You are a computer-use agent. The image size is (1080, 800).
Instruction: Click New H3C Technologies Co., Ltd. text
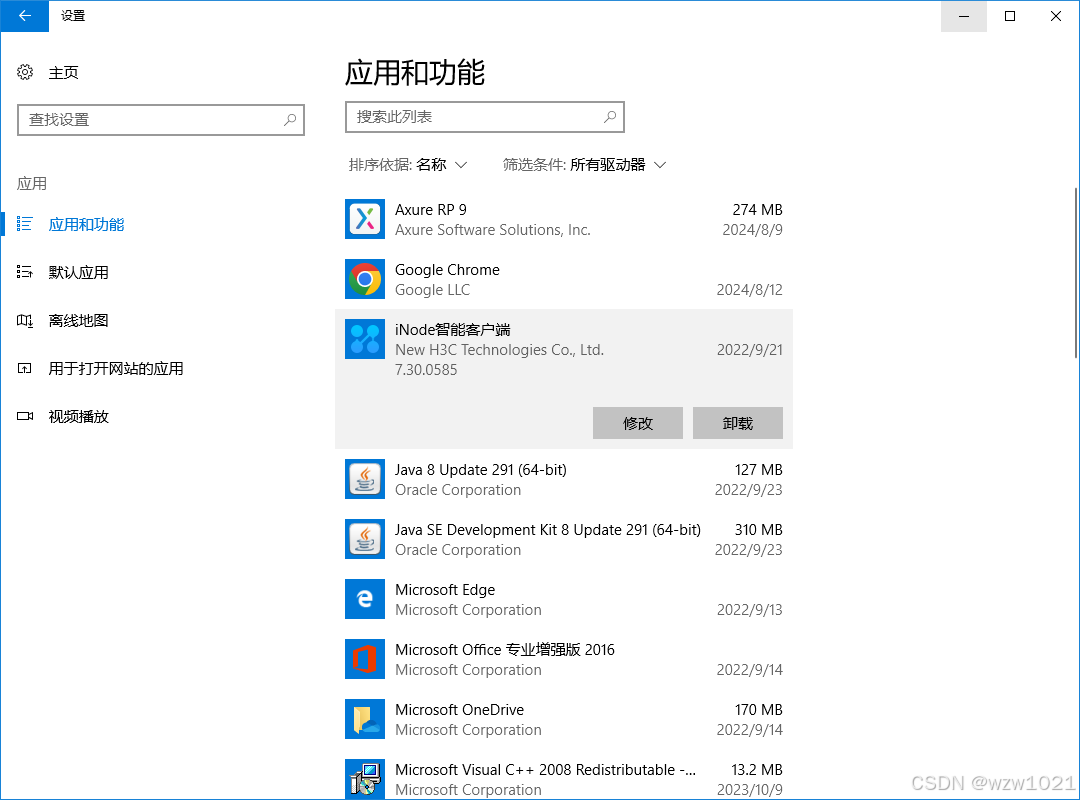pos(499,349)
